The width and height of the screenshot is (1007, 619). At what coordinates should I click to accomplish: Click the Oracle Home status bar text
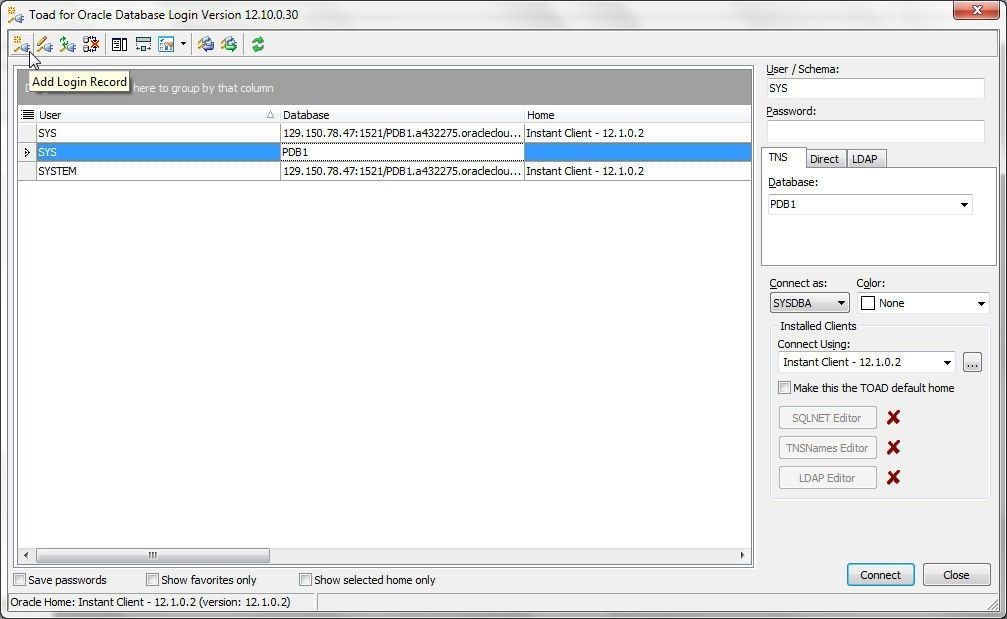(x=150, y=602)
